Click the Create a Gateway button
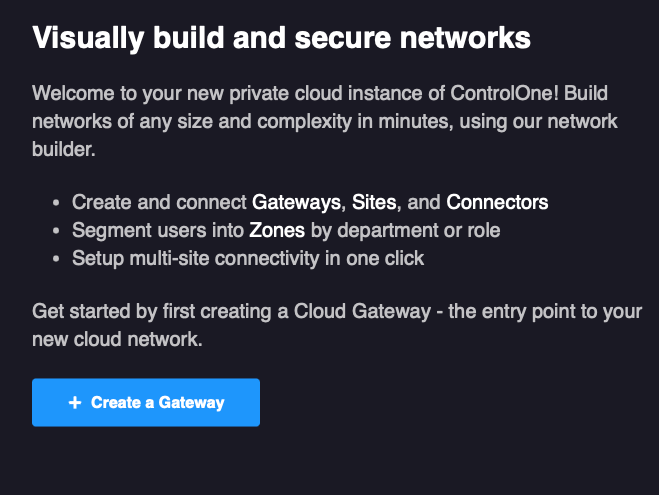659x495 pixels. coord(146,403)
